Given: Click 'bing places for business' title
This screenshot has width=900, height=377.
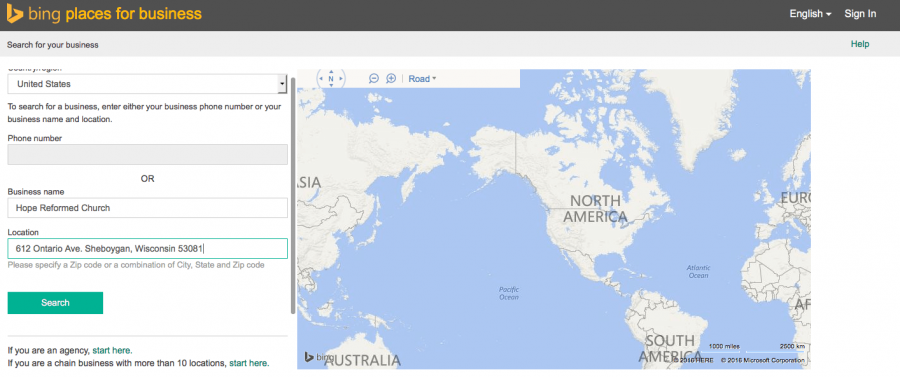Looking at the screenshot, I should pos(114,14).
